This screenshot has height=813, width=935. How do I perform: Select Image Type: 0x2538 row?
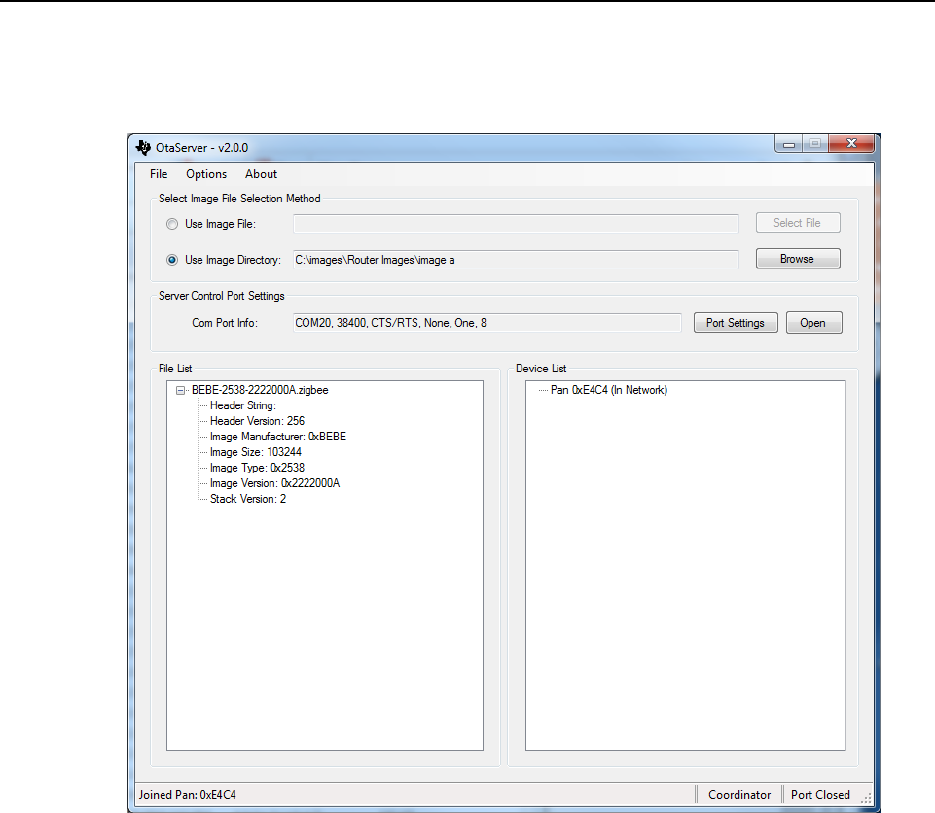click(x=257, y=468)
